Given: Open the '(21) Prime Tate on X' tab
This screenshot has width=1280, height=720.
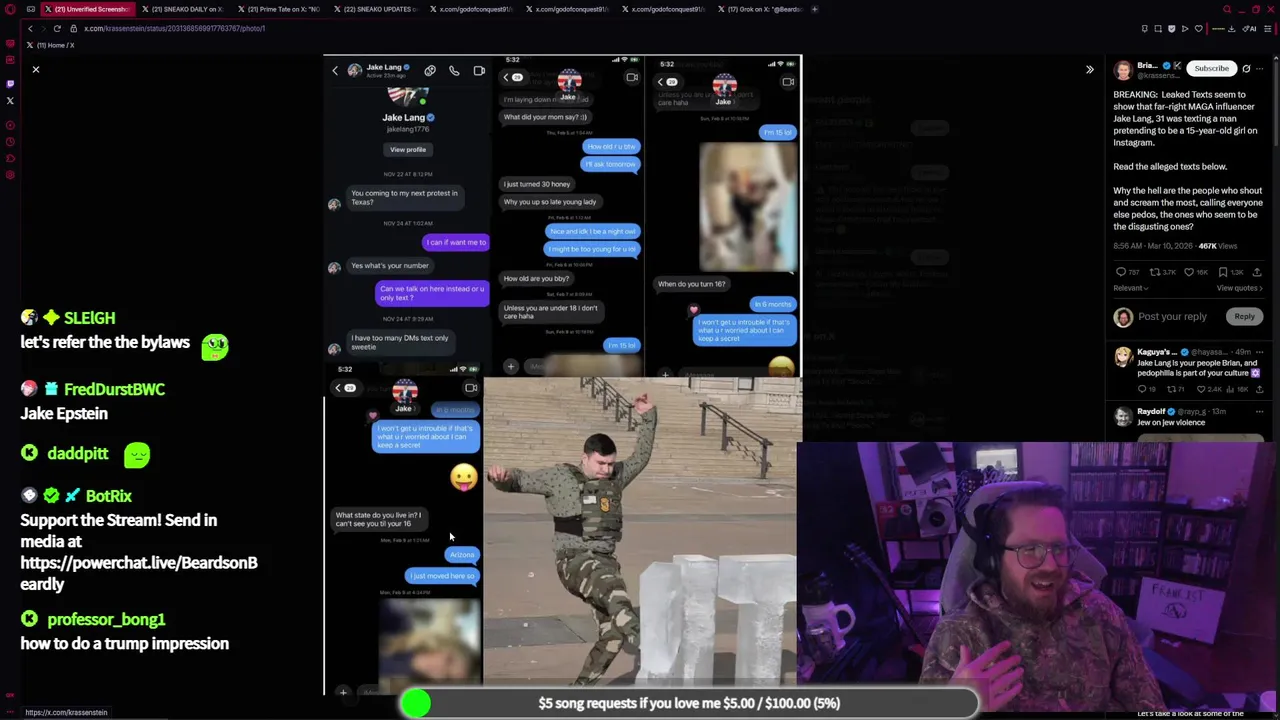Looking at the screenshot, I should (280, 9).
